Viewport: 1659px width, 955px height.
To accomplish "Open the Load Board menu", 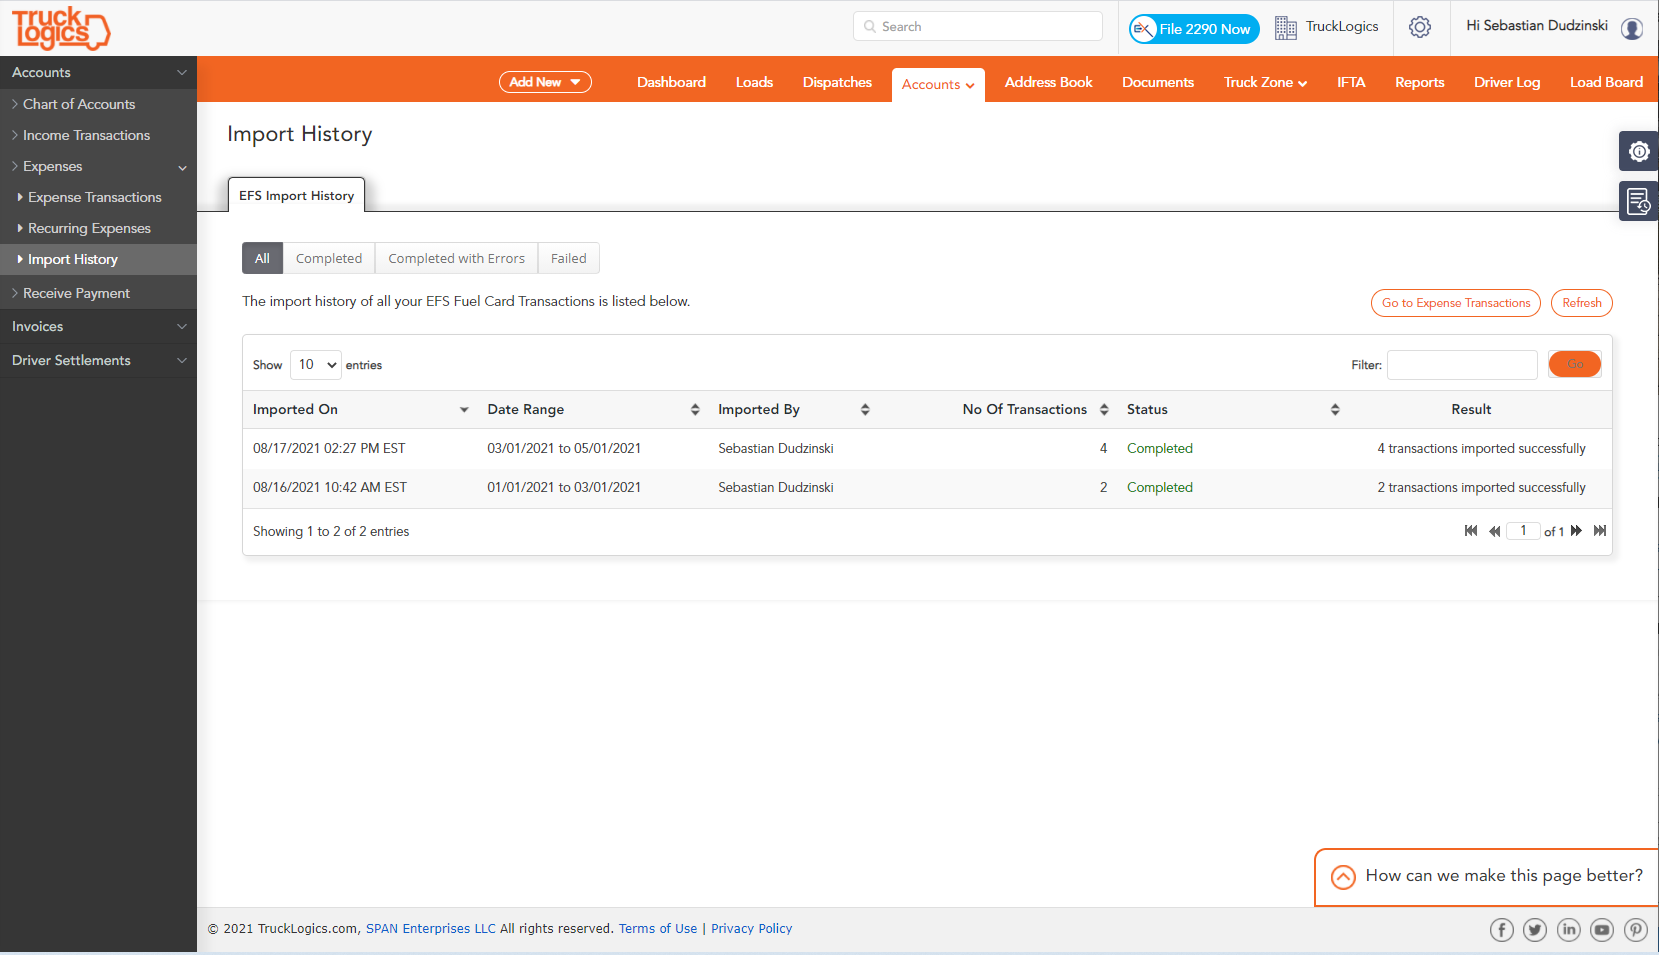I will [x=1606, y=82].
